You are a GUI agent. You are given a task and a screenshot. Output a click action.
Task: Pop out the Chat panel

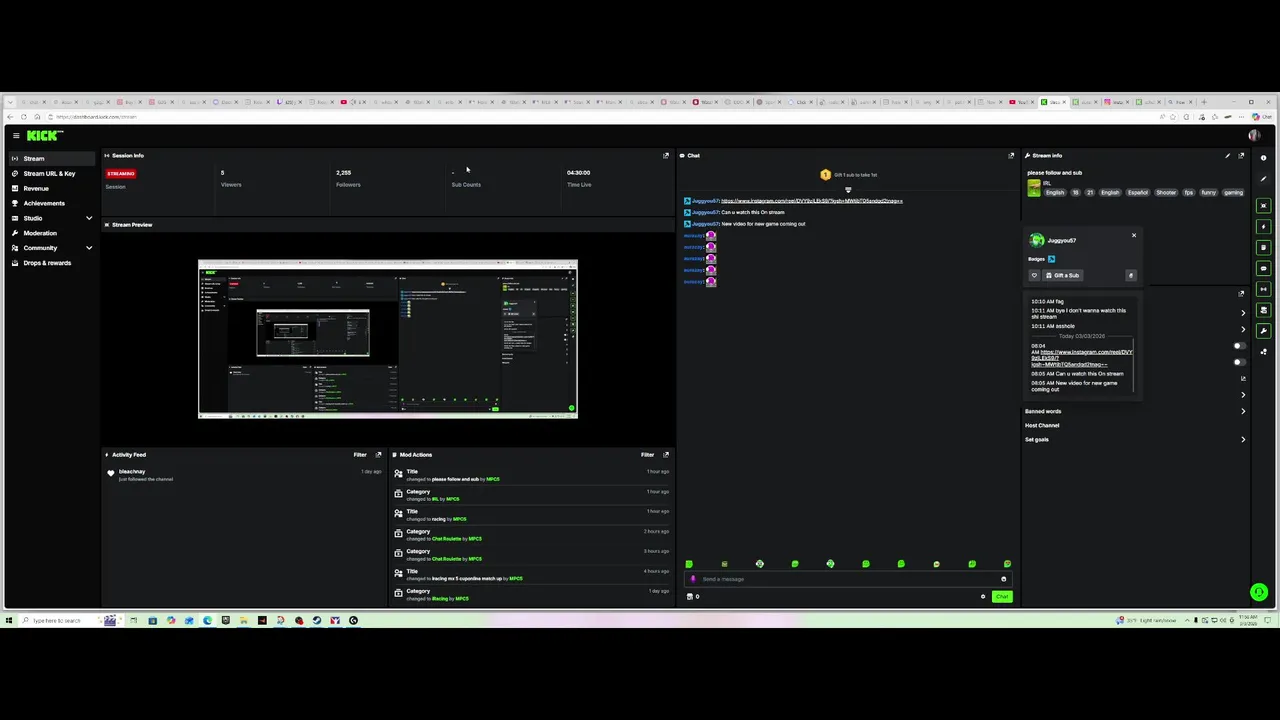pos(1011,155)
